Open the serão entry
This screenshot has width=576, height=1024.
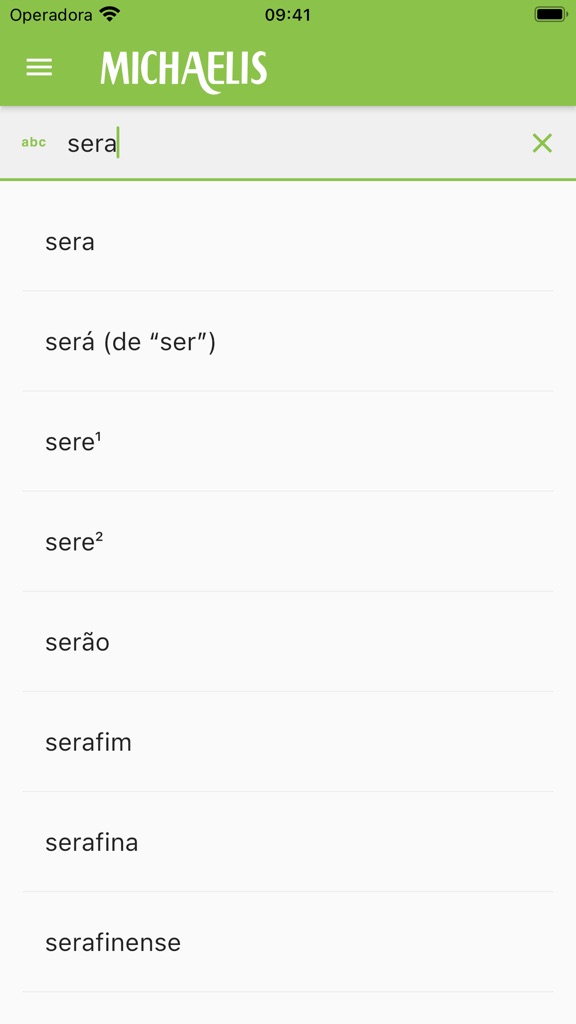[76, 642]
